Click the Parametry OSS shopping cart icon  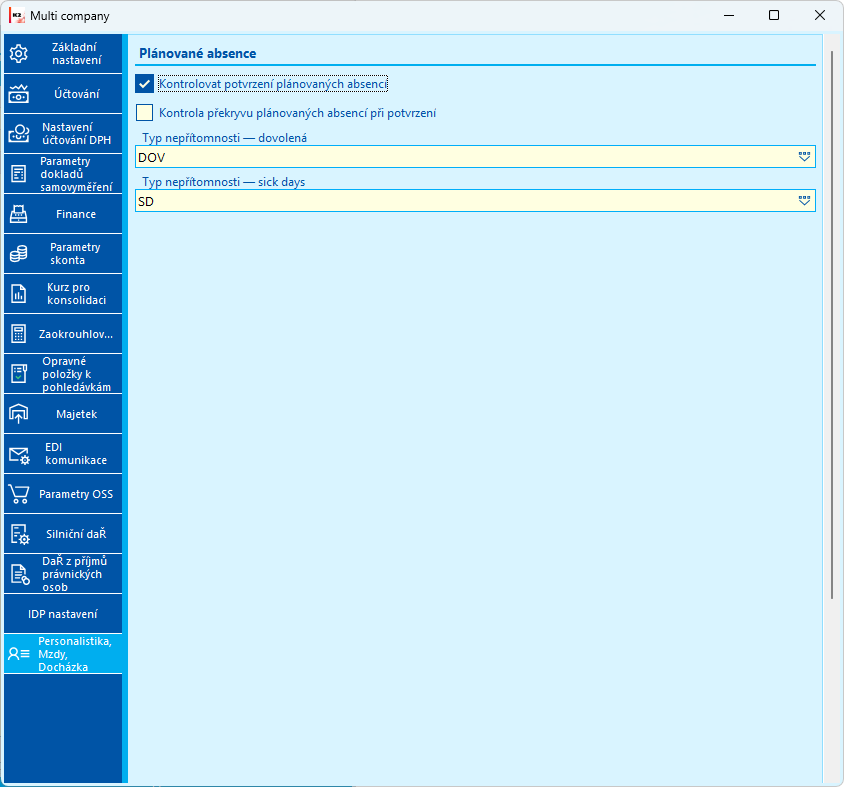(x=19, y=494)
